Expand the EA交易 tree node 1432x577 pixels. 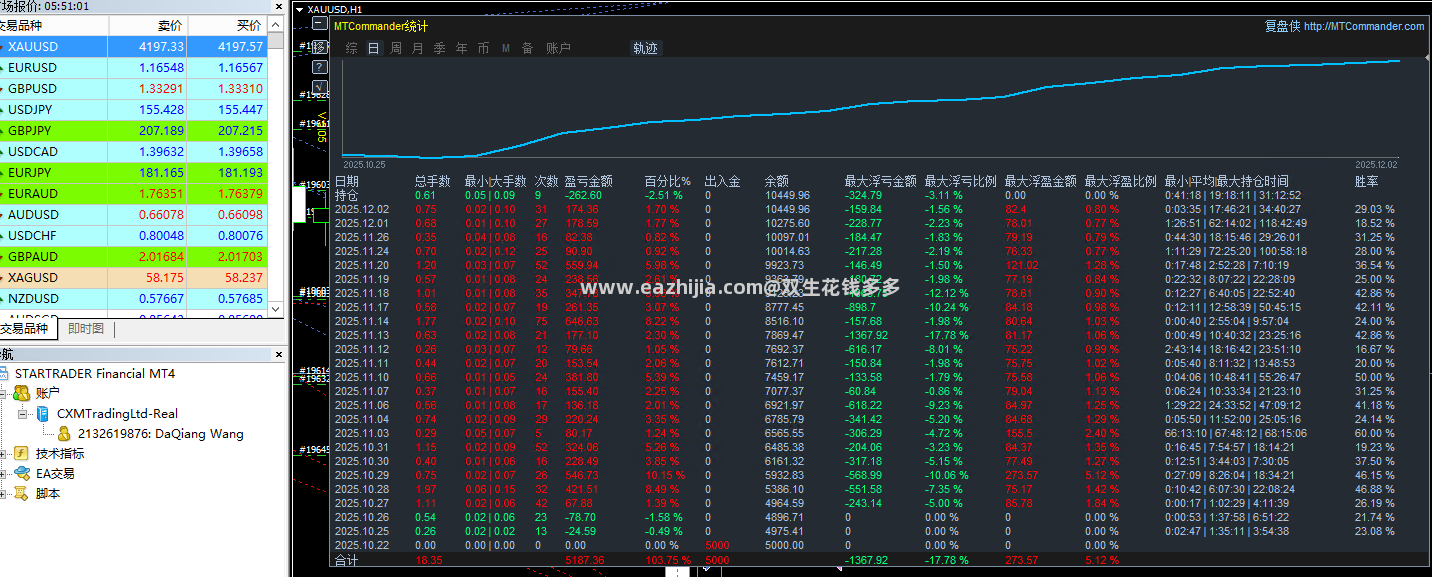pos(2,474)
